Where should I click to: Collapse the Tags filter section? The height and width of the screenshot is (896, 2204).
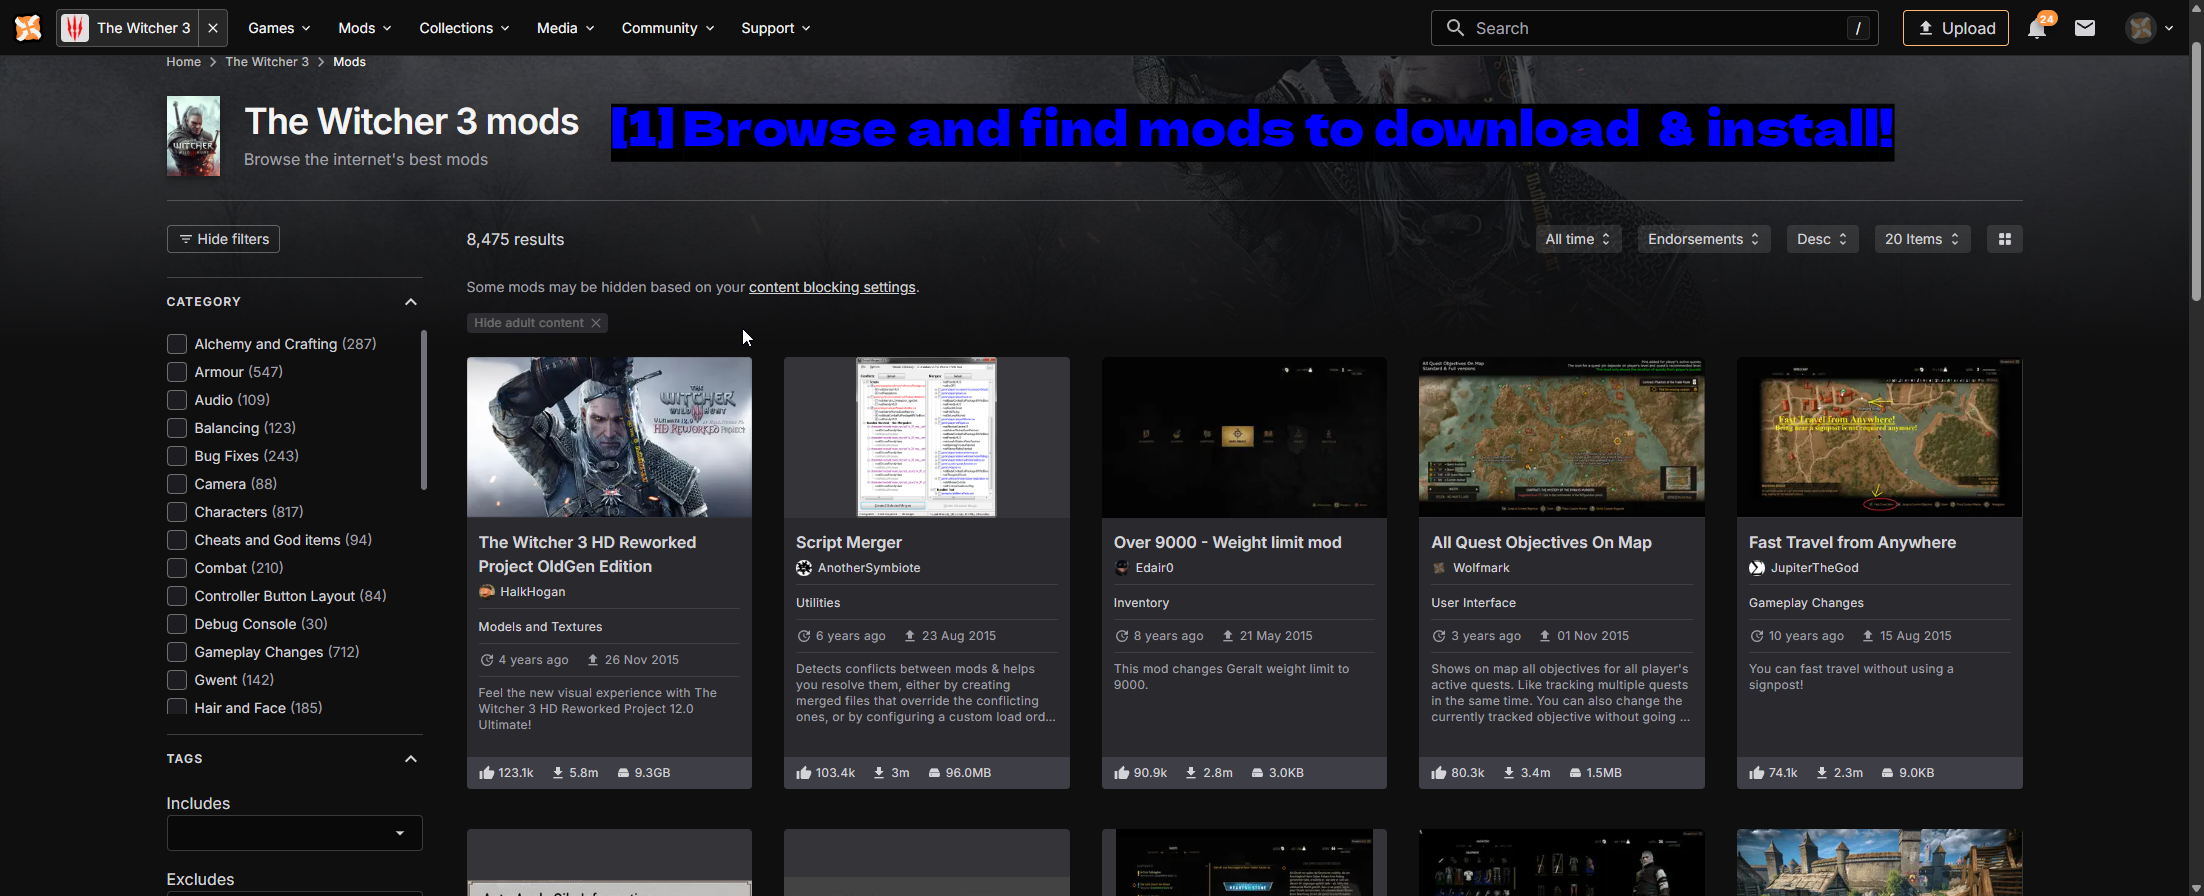(410, 759)
